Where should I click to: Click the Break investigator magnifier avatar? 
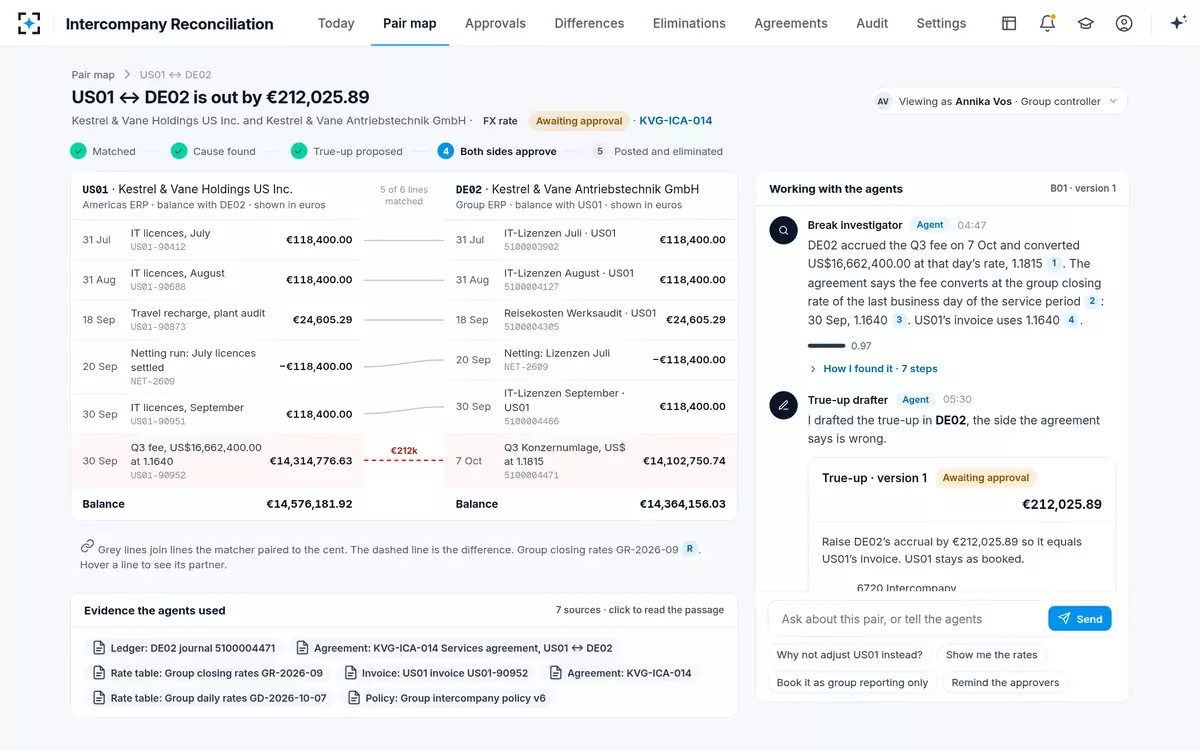pos(784,230)
